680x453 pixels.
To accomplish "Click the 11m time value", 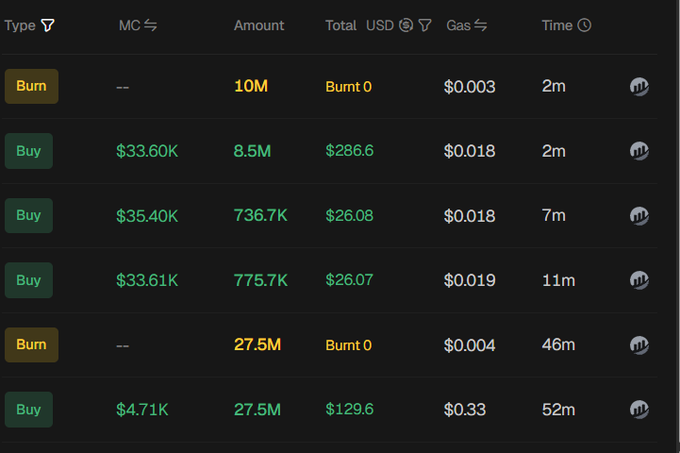I will pos(559,280).
